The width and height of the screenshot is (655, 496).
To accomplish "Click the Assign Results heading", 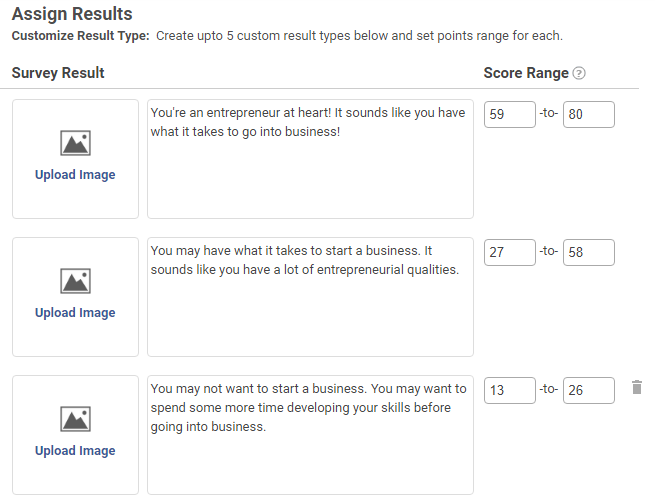I will tap(72, 15).
